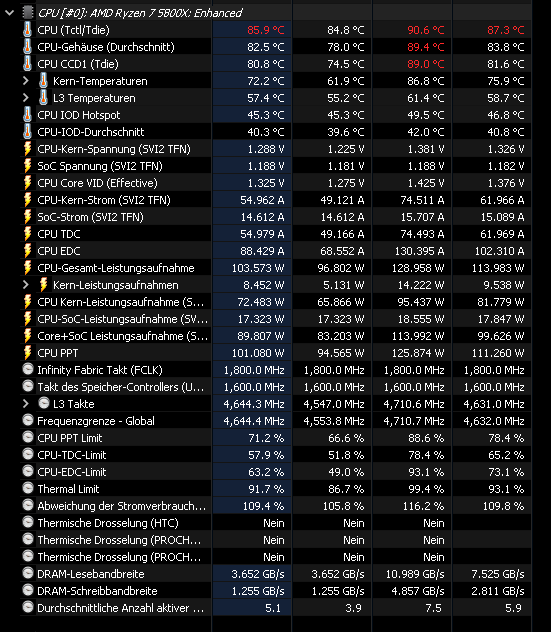This screenshot has height=632, width=551.
Task: Click the 10.989 GB/s DRAM read maximum
Action: pyautogui.click(x=415, y=574)
